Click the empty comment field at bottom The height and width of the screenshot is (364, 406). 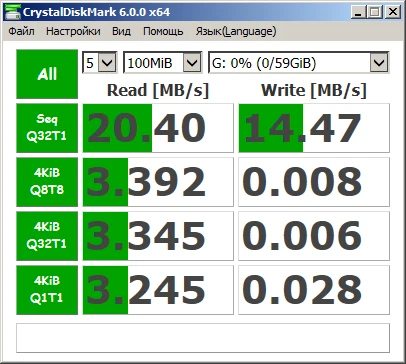point(203,338)
